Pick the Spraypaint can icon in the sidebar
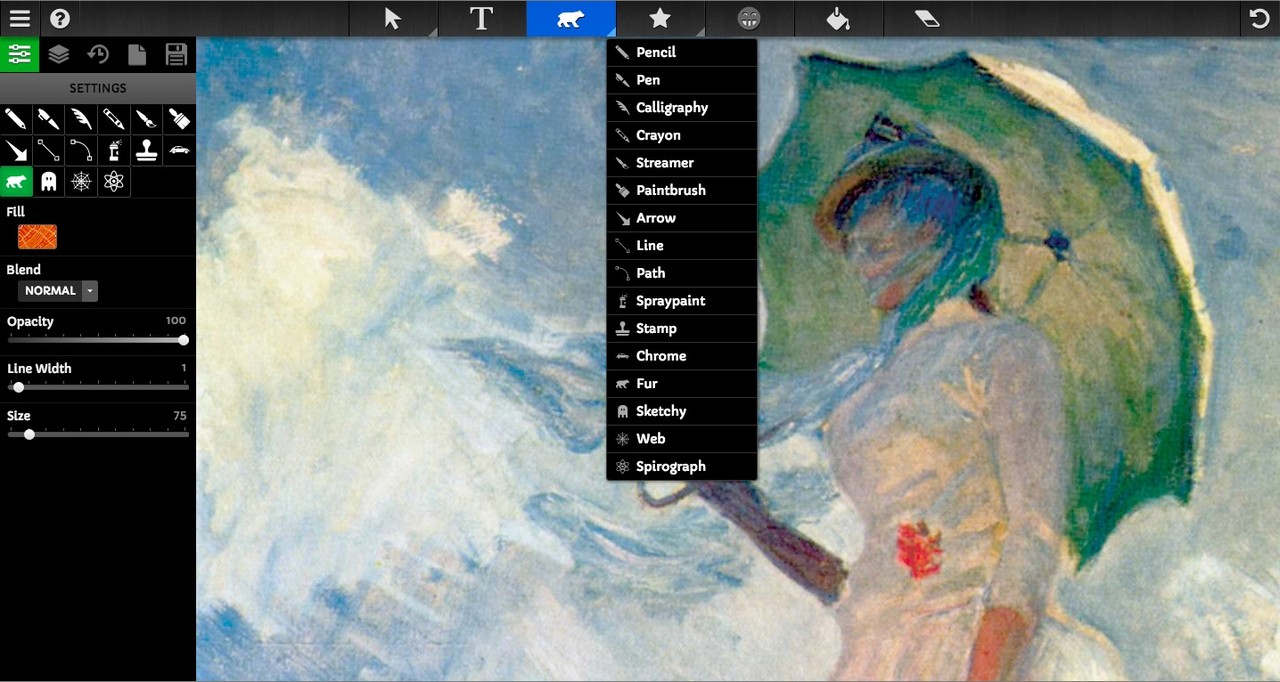The image size is (1280, 682). pyautogui.click(x=113, y=150)
